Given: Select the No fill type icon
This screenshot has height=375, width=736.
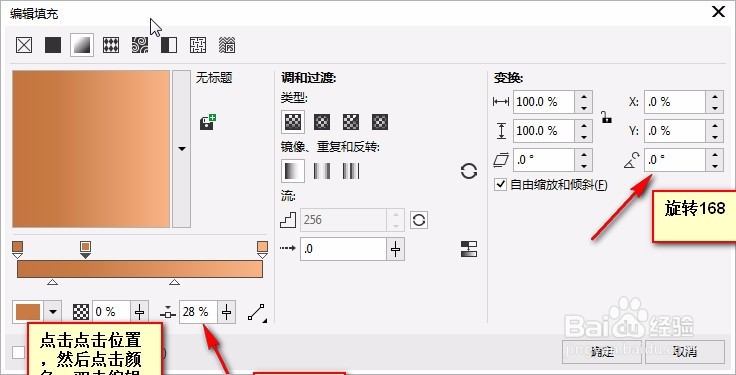Looking at the screenshot, I should (x=24, y=45).
